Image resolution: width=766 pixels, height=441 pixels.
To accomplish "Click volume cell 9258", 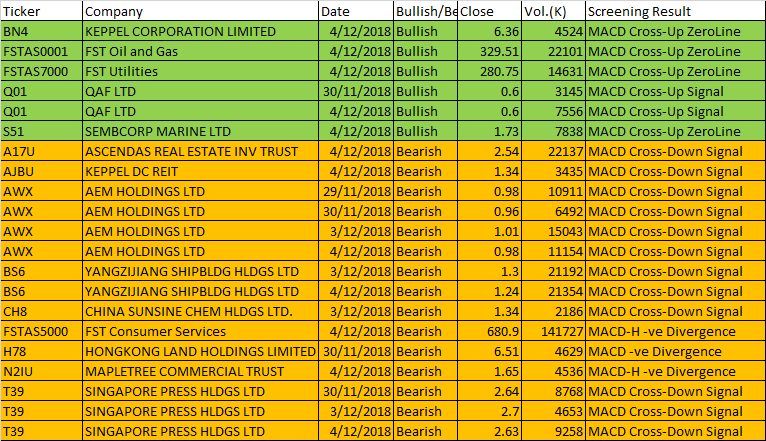I will [x=553, y=432].
